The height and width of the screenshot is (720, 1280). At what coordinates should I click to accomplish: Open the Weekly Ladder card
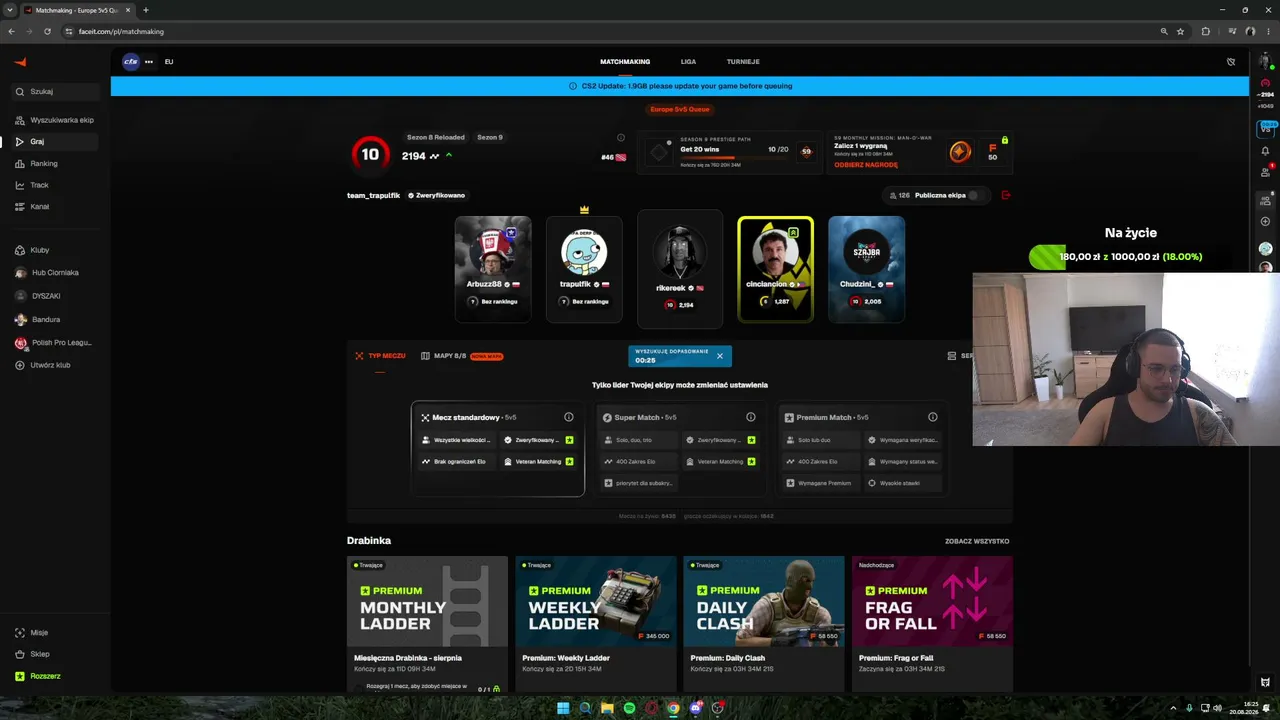pyautogui.click(x=596, y=623)
